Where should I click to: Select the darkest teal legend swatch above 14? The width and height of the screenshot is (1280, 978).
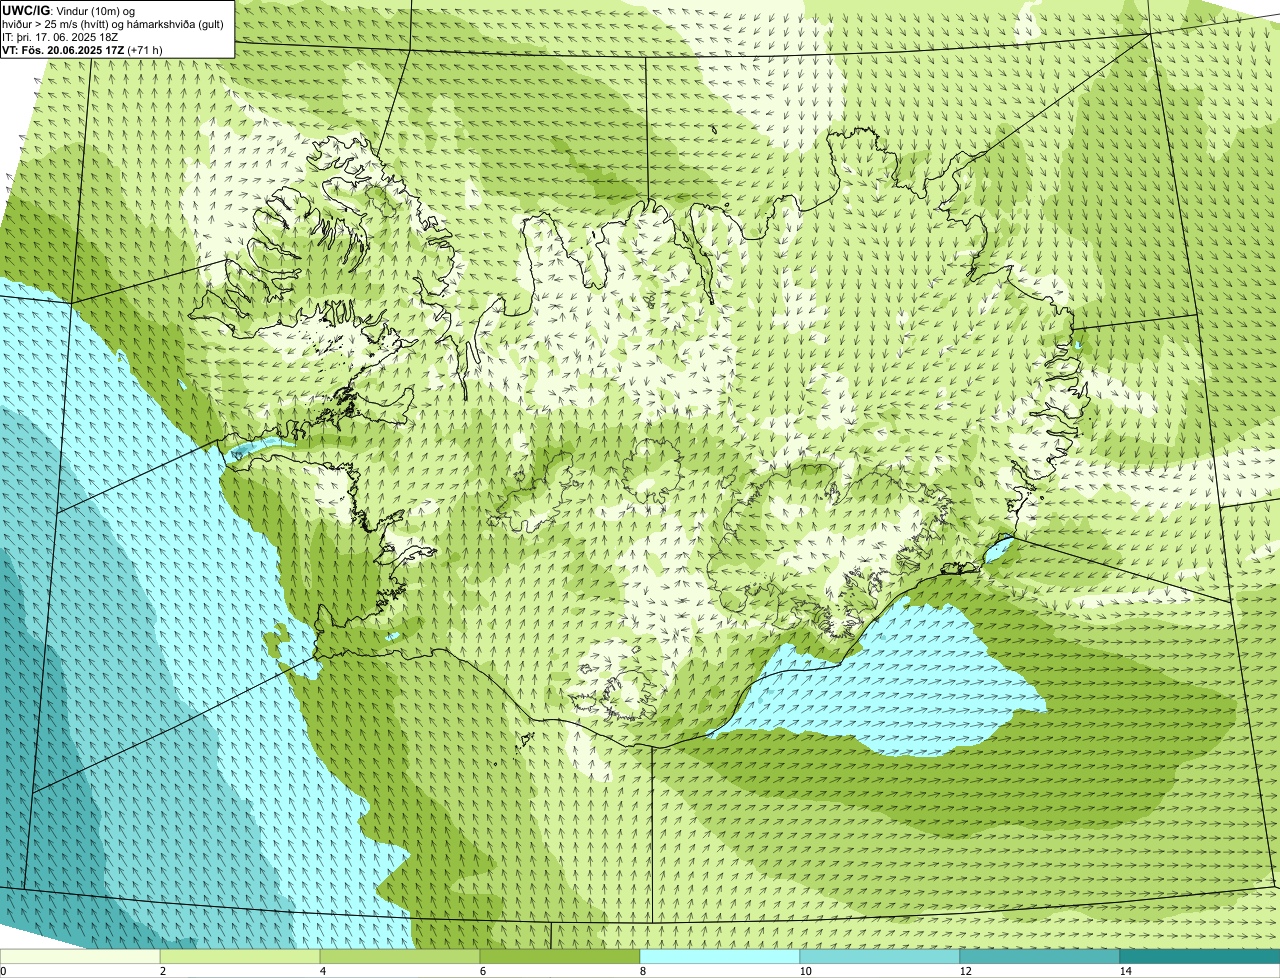(1200, 956)
